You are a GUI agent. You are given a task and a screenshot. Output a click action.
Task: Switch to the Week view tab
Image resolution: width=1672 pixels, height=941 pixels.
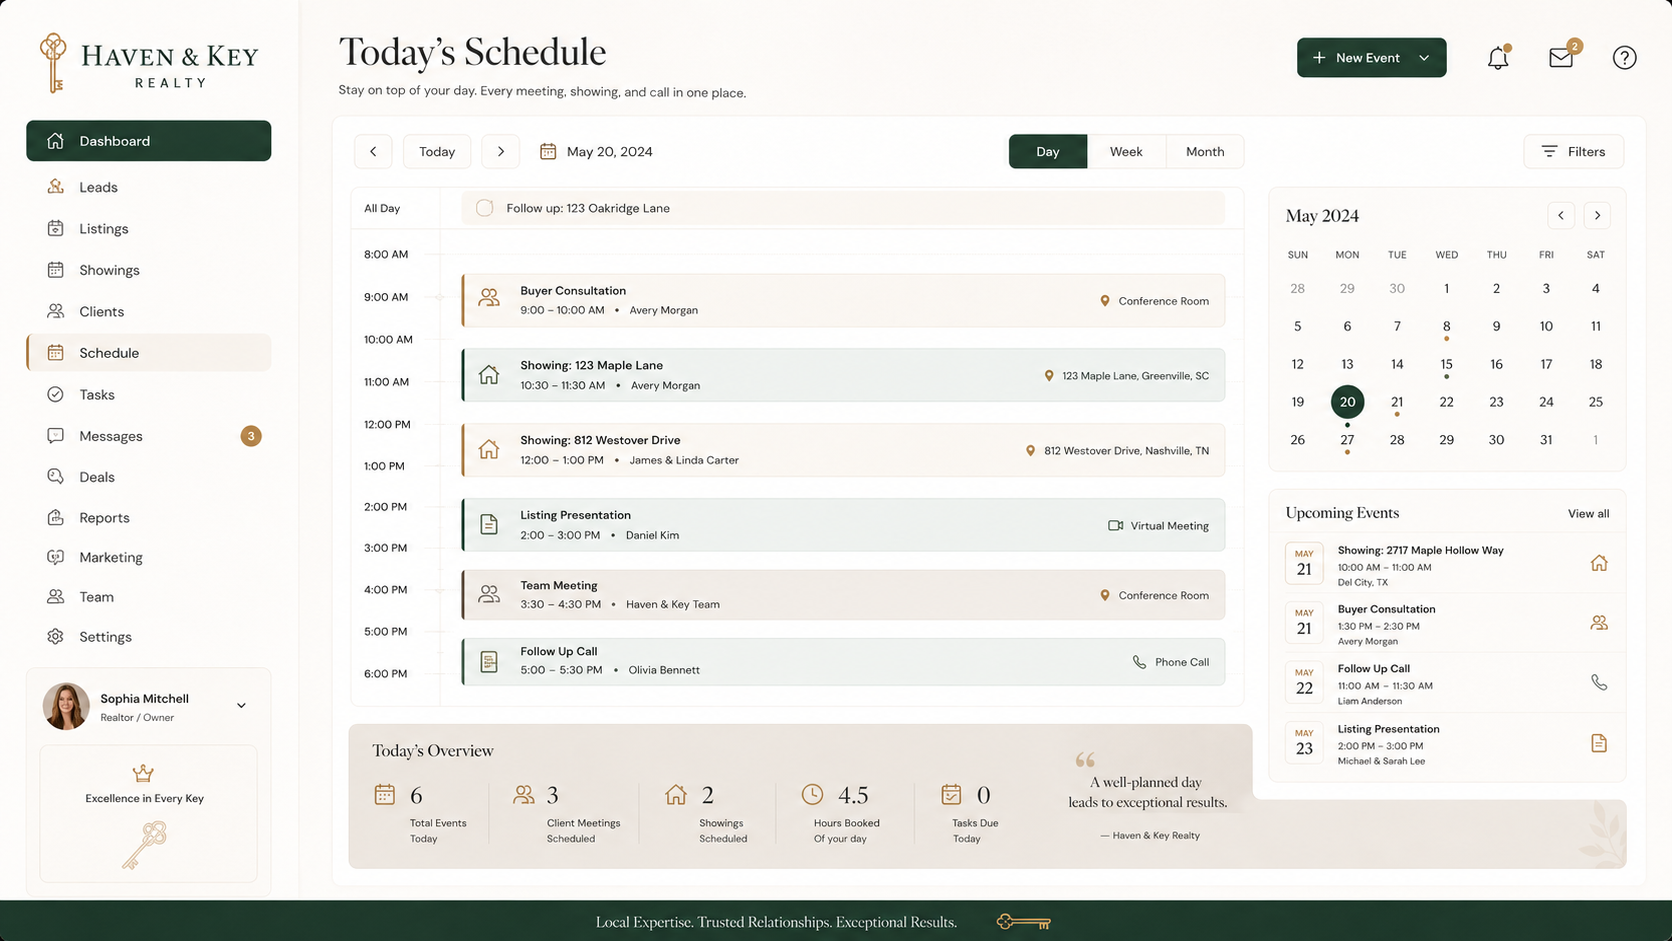coord(1126,151)
